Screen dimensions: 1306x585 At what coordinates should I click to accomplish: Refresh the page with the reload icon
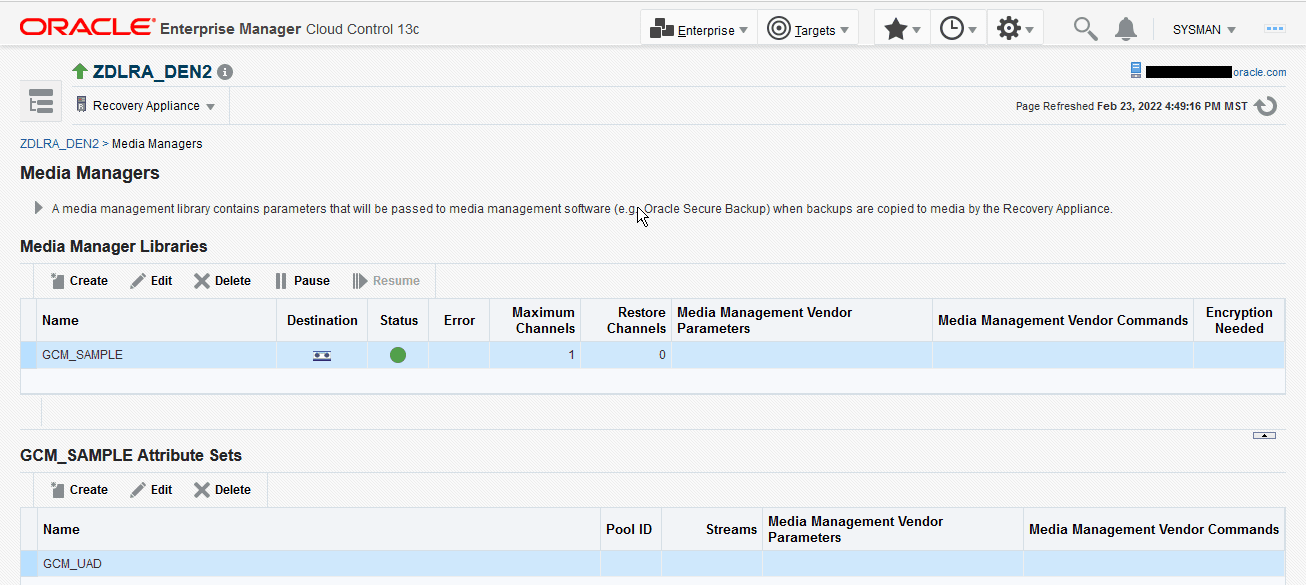point(1266,106)
